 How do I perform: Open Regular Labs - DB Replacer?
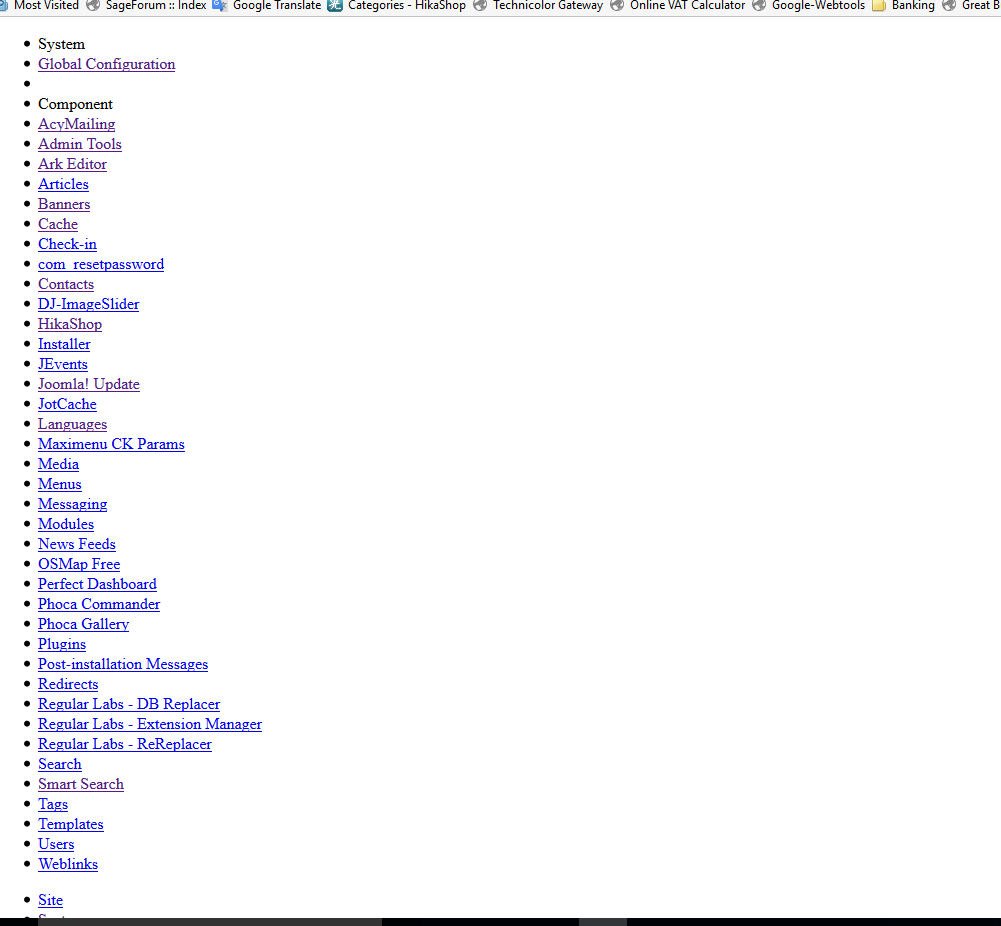pos(129,704)
